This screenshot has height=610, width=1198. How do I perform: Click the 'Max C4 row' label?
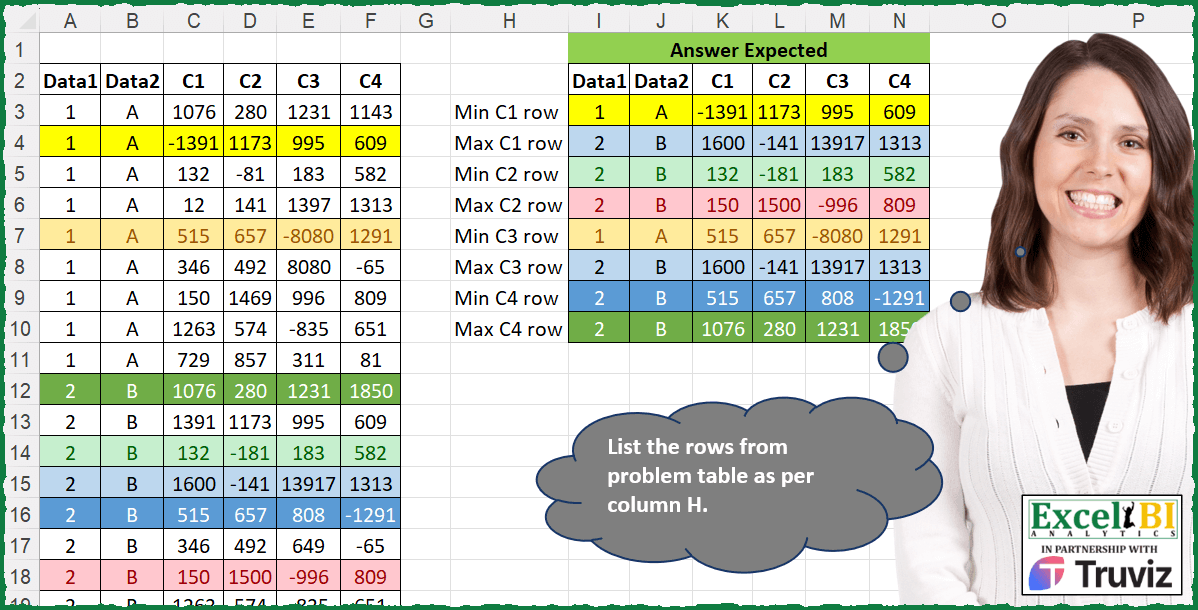tap(508, 329)
